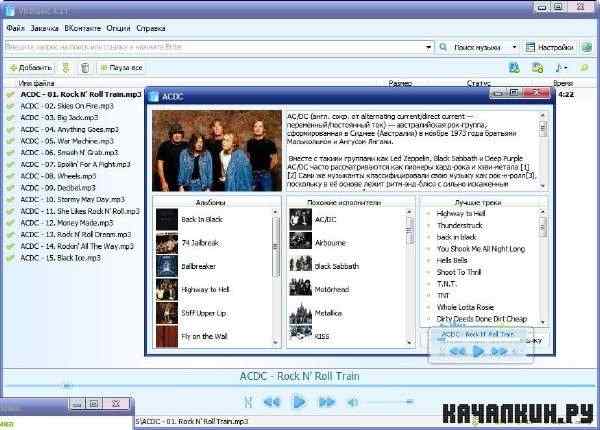Click the yellow icon at toolbar's far right

(x=584, y=68)
